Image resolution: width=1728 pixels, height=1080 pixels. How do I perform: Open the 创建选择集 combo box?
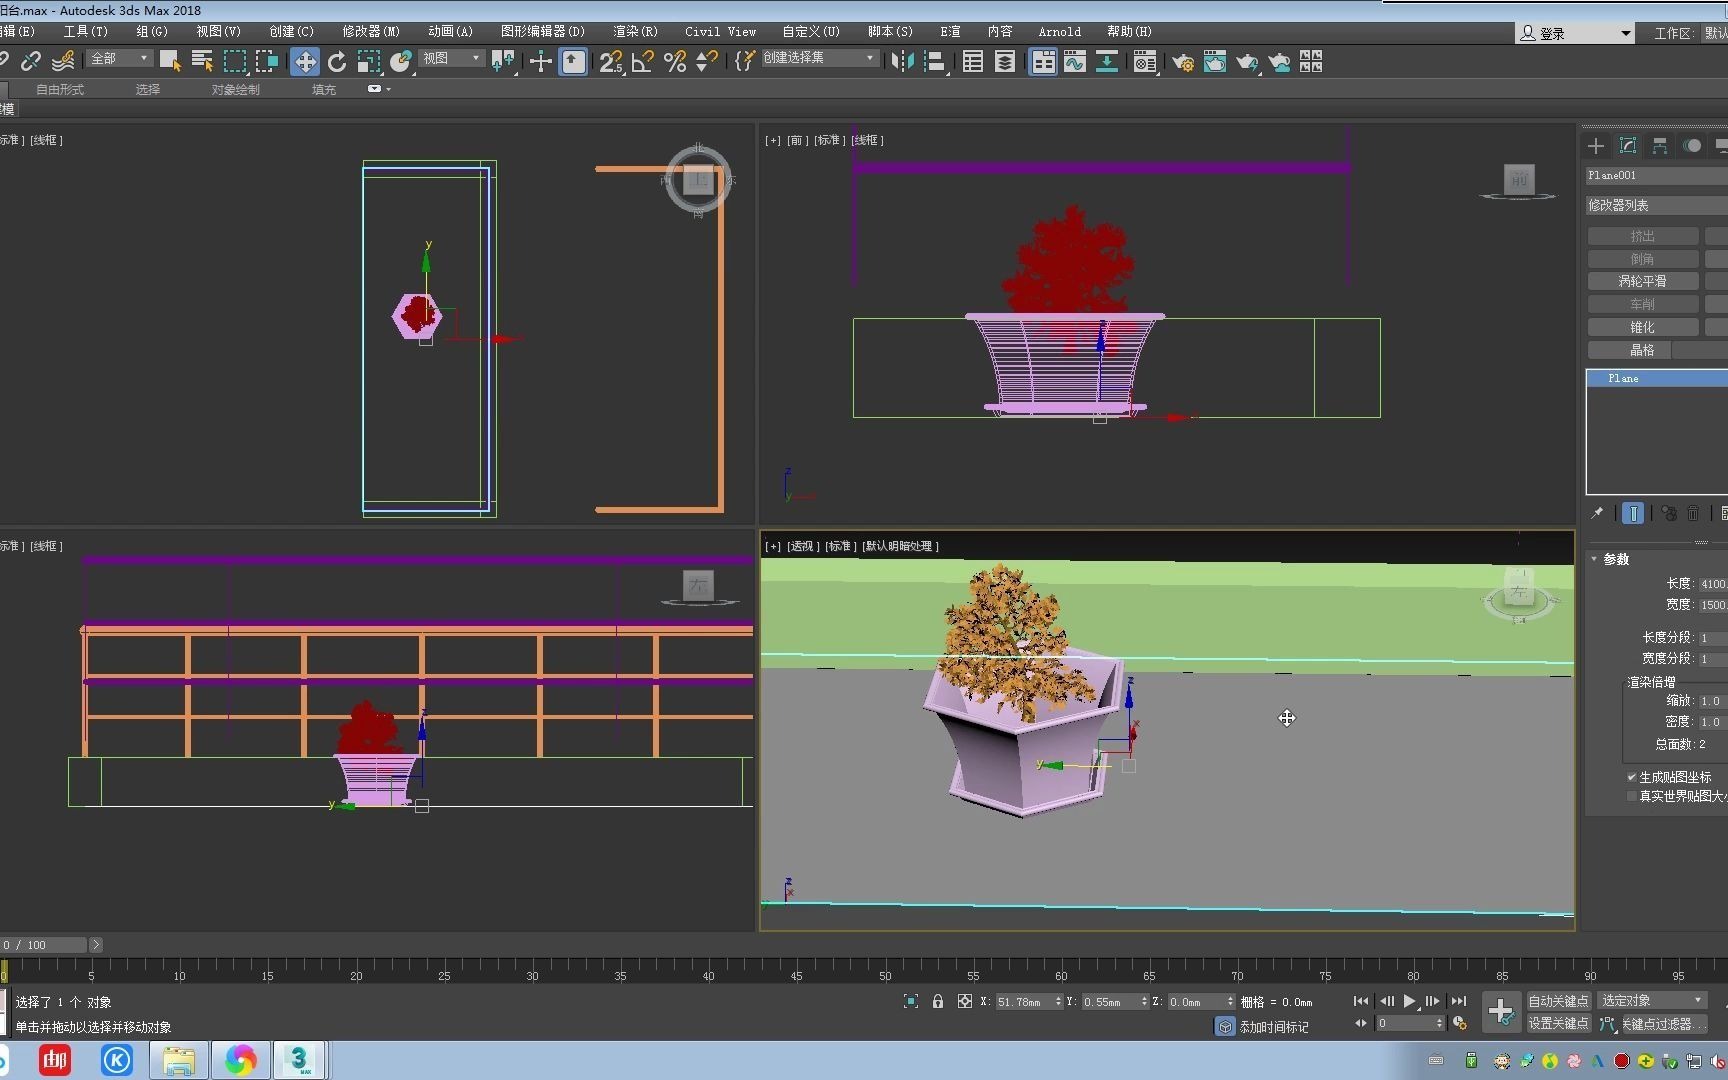(x=820, y=58)
